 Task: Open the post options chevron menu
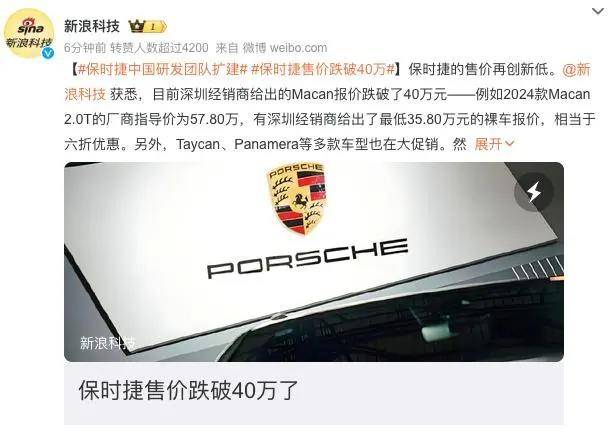(x=597, y=11)
